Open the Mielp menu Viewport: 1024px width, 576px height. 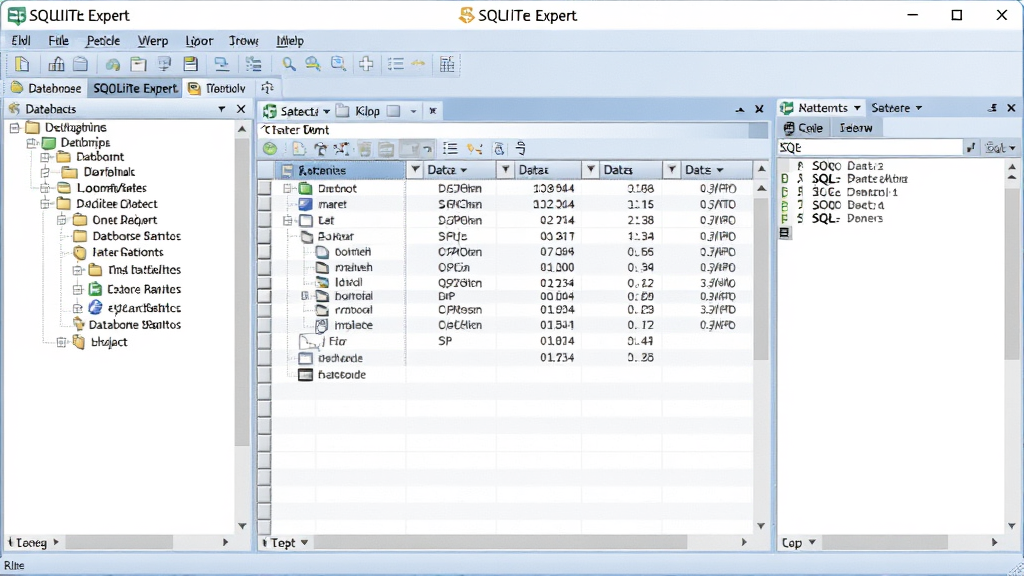click(290, 40)
